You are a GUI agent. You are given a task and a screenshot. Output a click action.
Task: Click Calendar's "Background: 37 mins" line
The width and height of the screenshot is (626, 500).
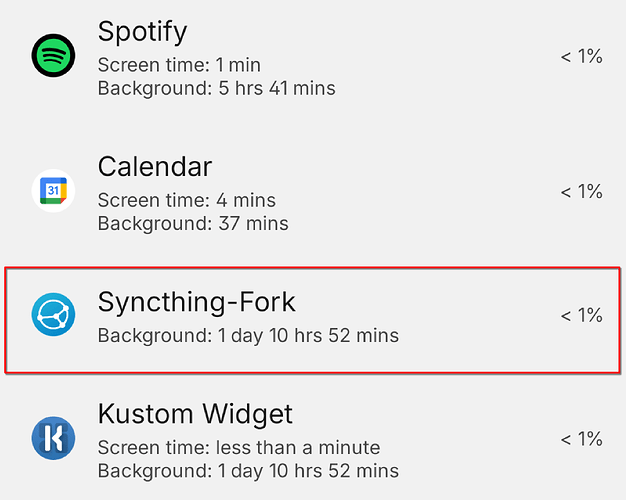(x=193, y=223)
